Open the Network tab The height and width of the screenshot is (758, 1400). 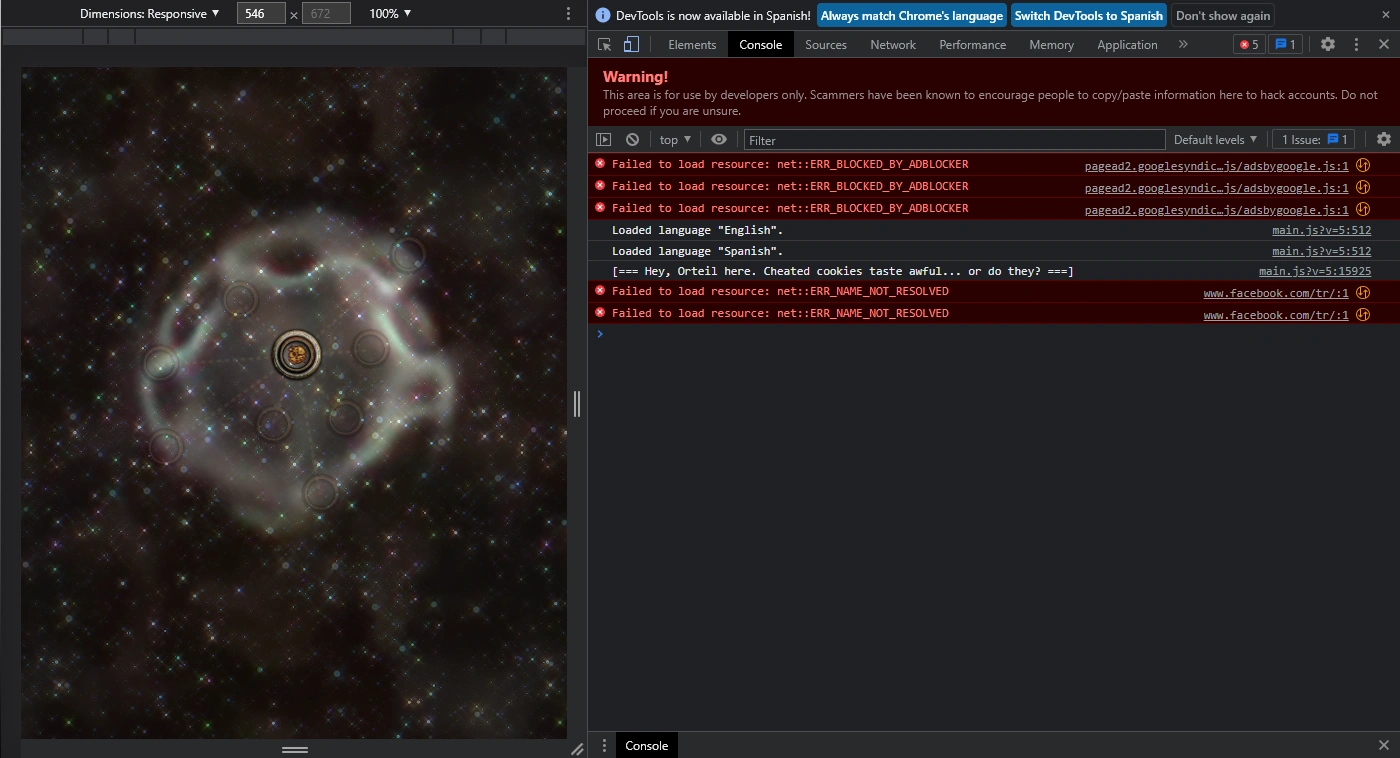coord(893,44)
